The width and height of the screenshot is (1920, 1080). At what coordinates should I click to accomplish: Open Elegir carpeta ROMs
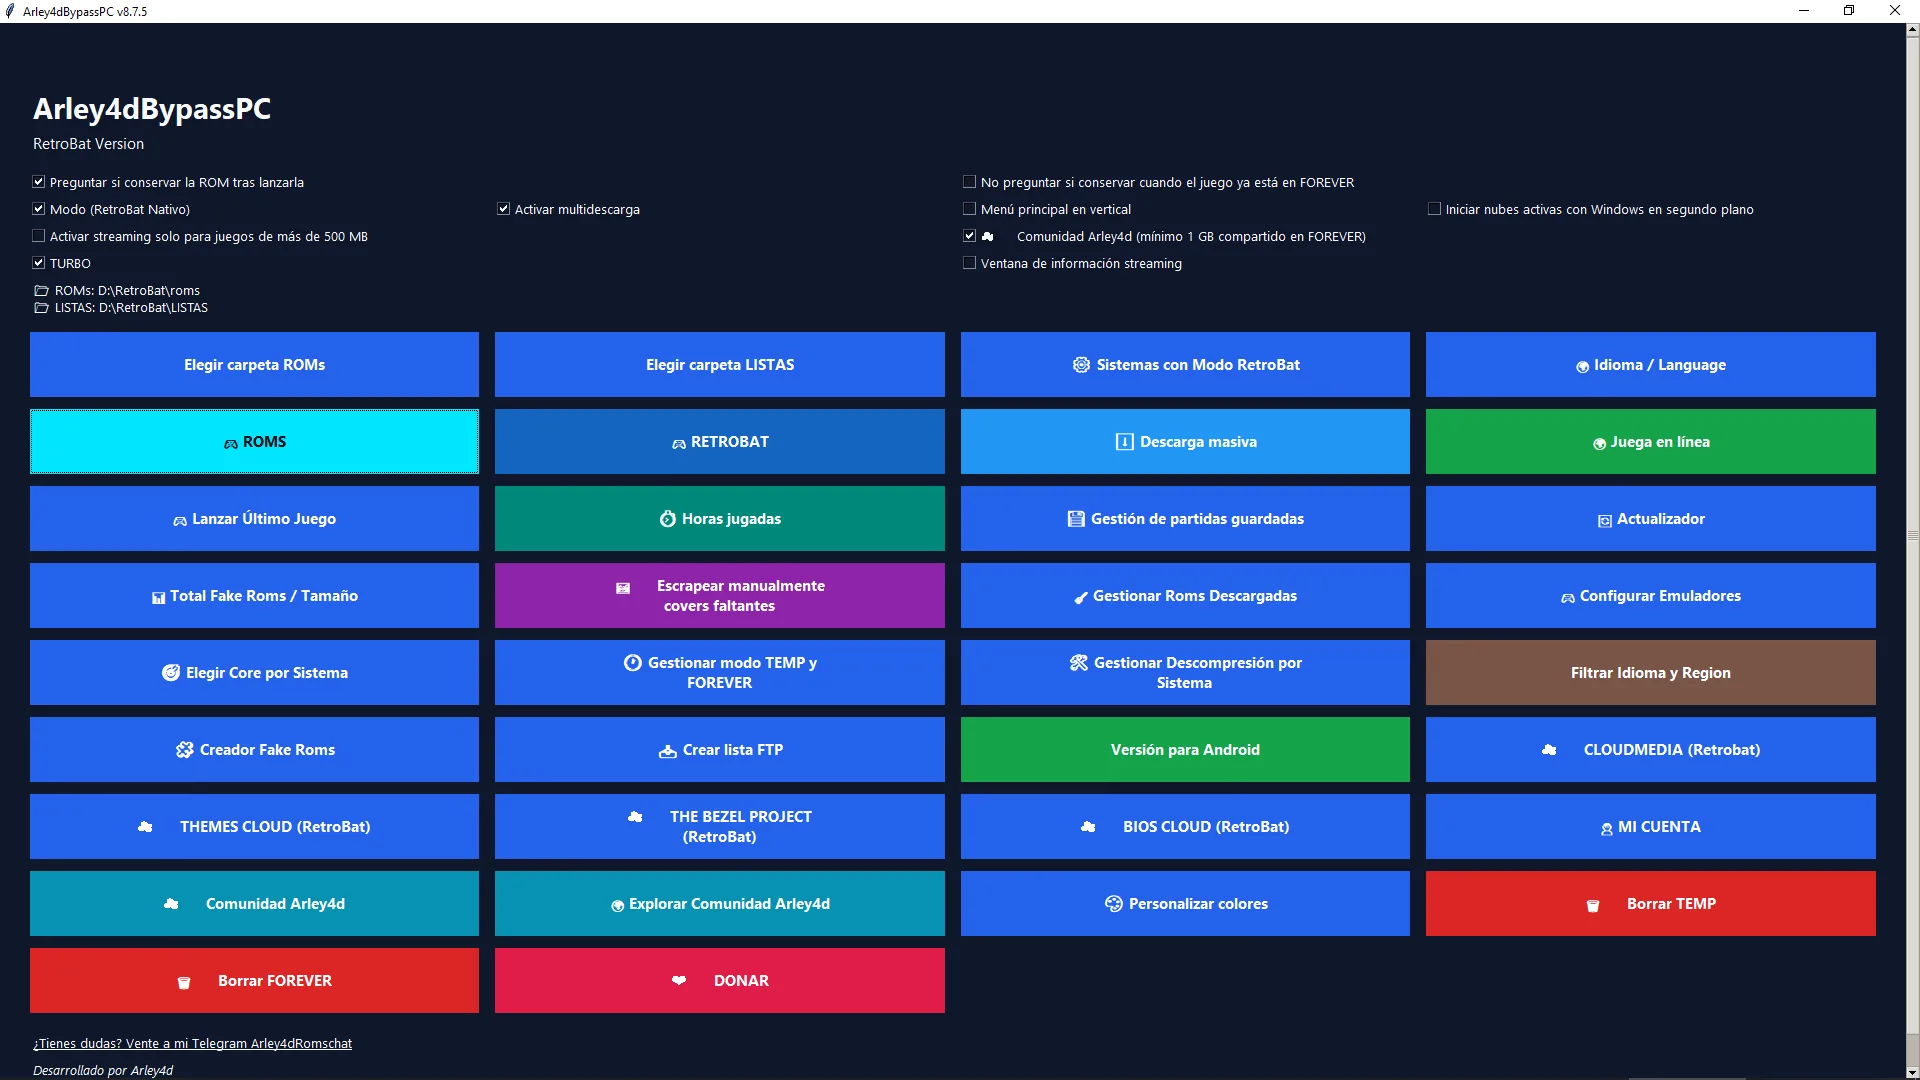coord(254,365)
